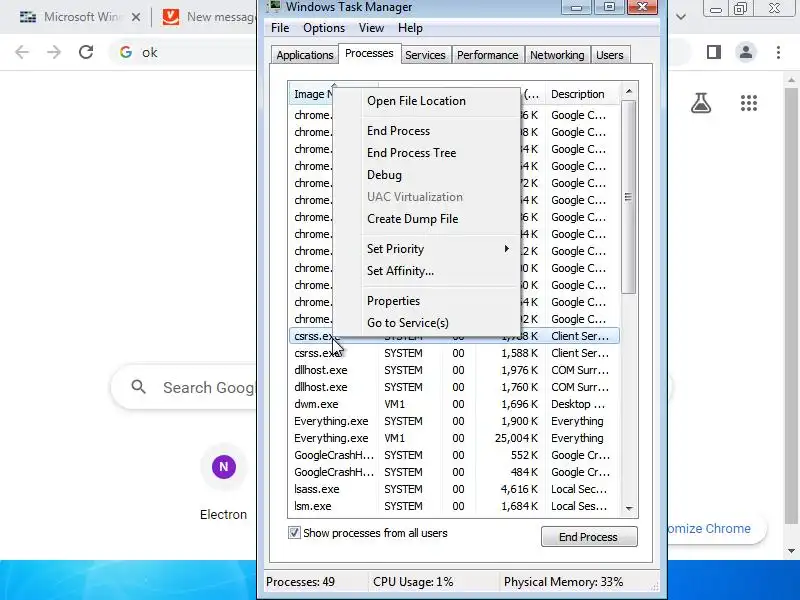The image size is (800, 600).
Task: Click Physical Memory: 33% status text
Action: pyautogui.click(x=563, y=582)
